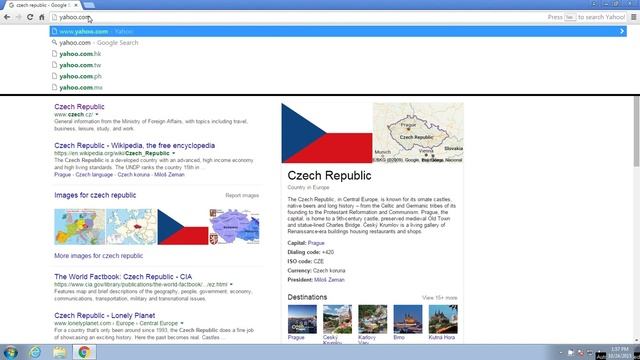640x360 pixels.
Task: Open the Miloš Zeman president link
Action: click(329, 280)
